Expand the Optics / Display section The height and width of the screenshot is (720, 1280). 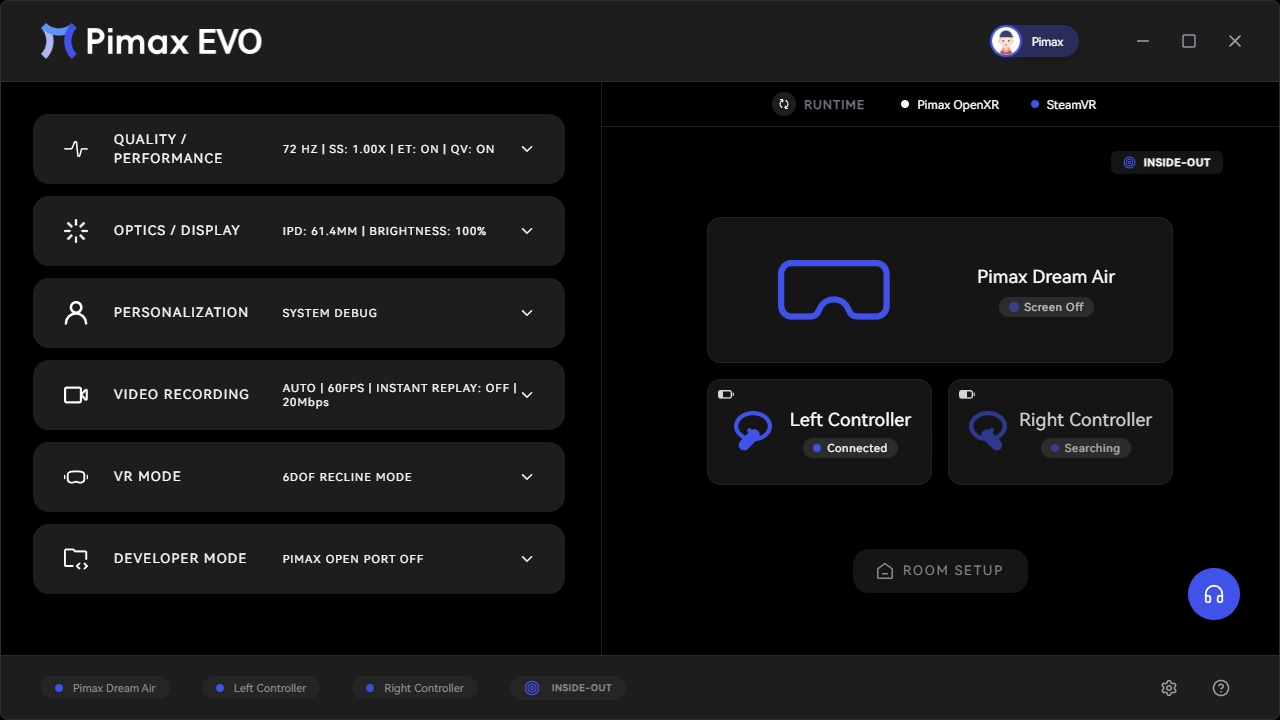tap(527, 231)
